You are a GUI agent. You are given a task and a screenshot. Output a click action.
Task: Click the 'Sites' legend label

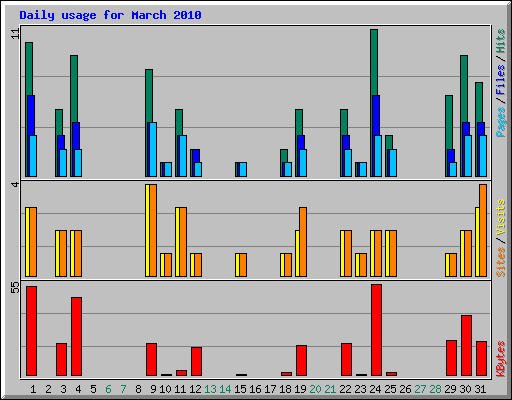tap(501, 262)
